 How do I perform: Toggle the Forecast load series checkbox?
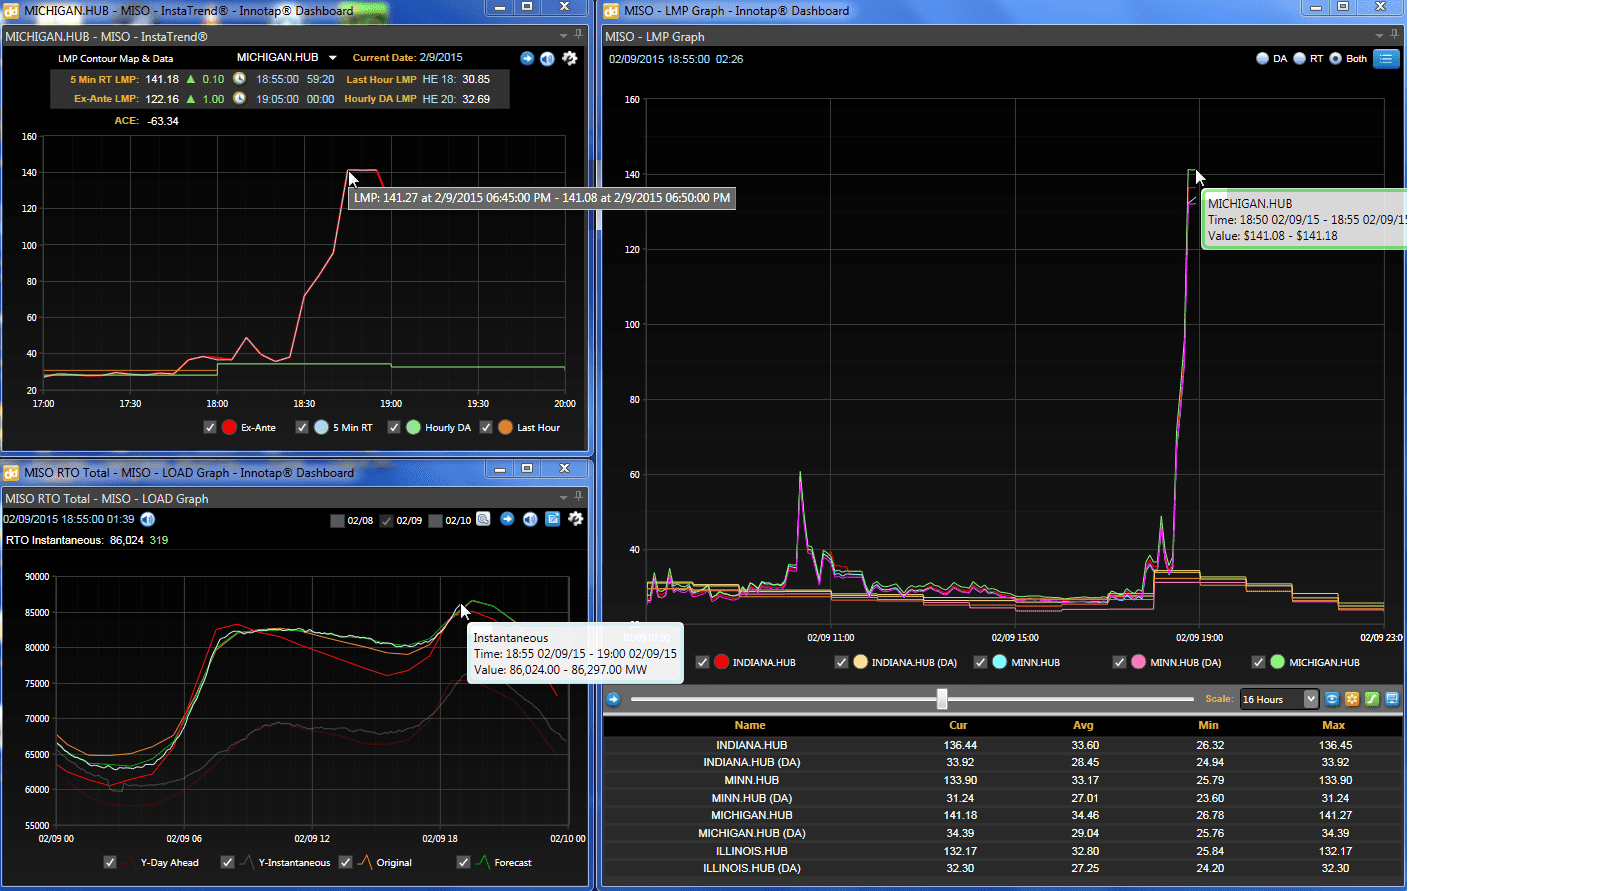point(464,862)
